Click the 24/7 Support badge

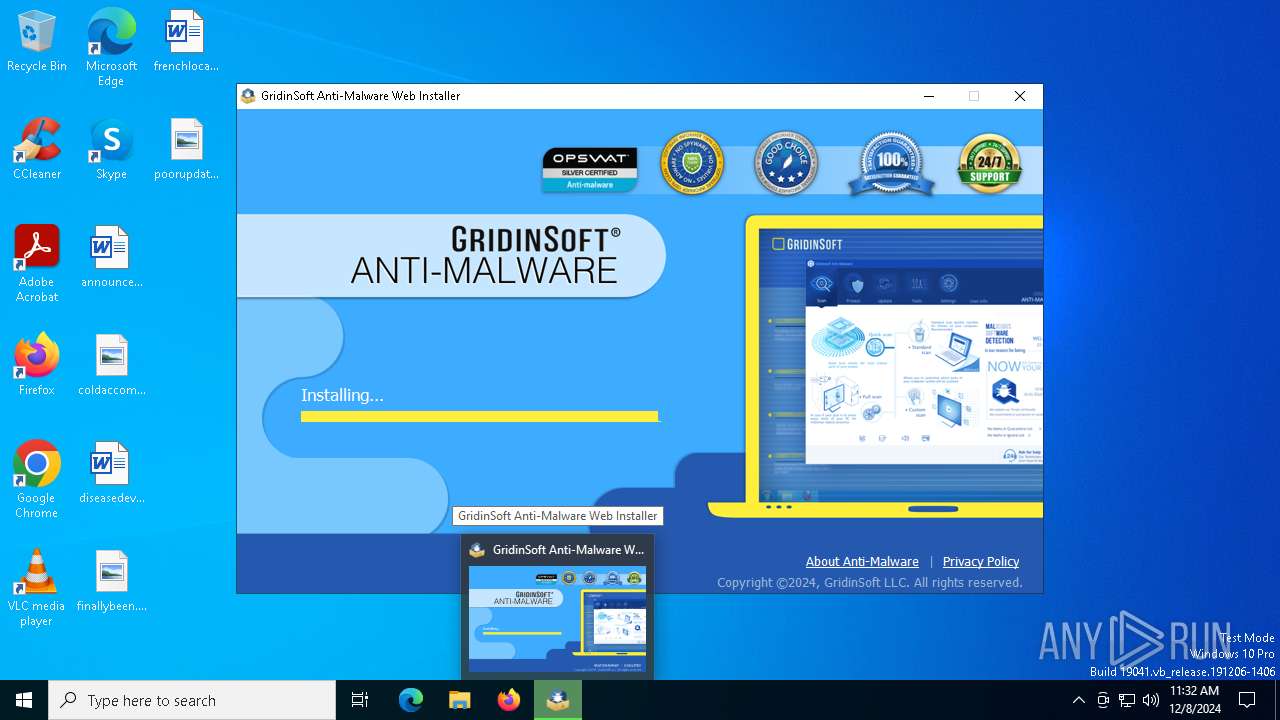click(x=989, y=163)
